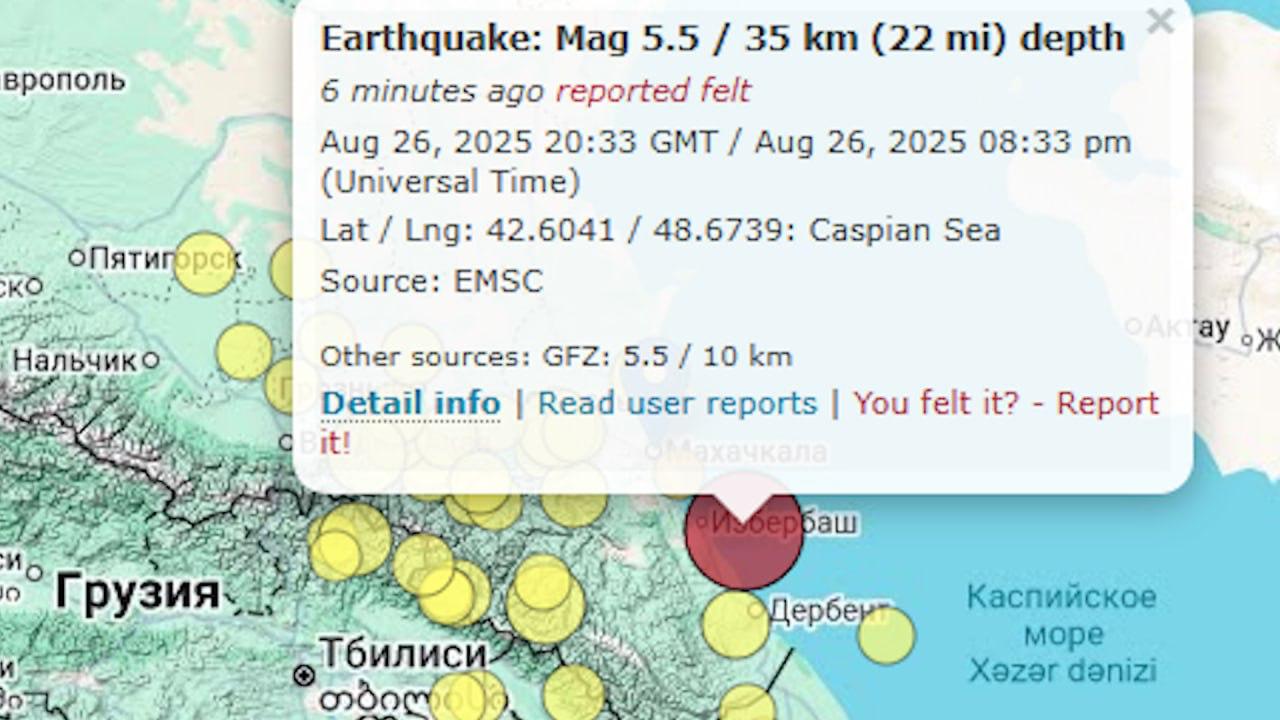
Task: Click the Каспийское море label
Action: (1061, 615)
